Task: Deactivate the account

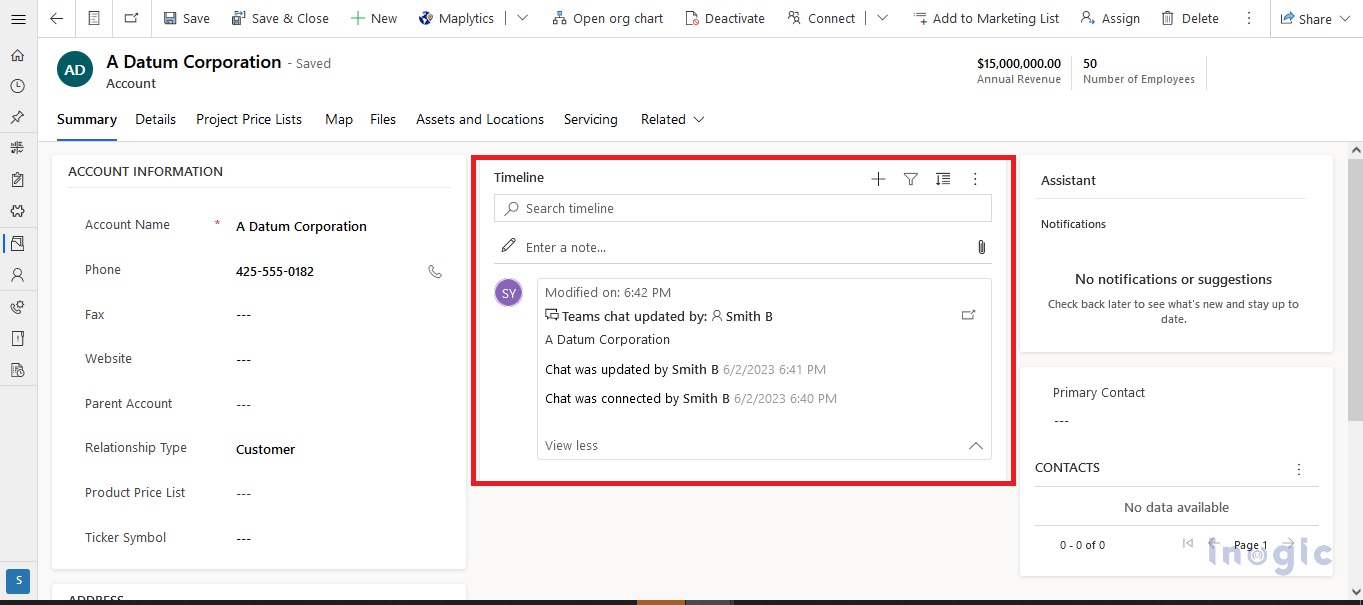Action: tap(725, 18)
